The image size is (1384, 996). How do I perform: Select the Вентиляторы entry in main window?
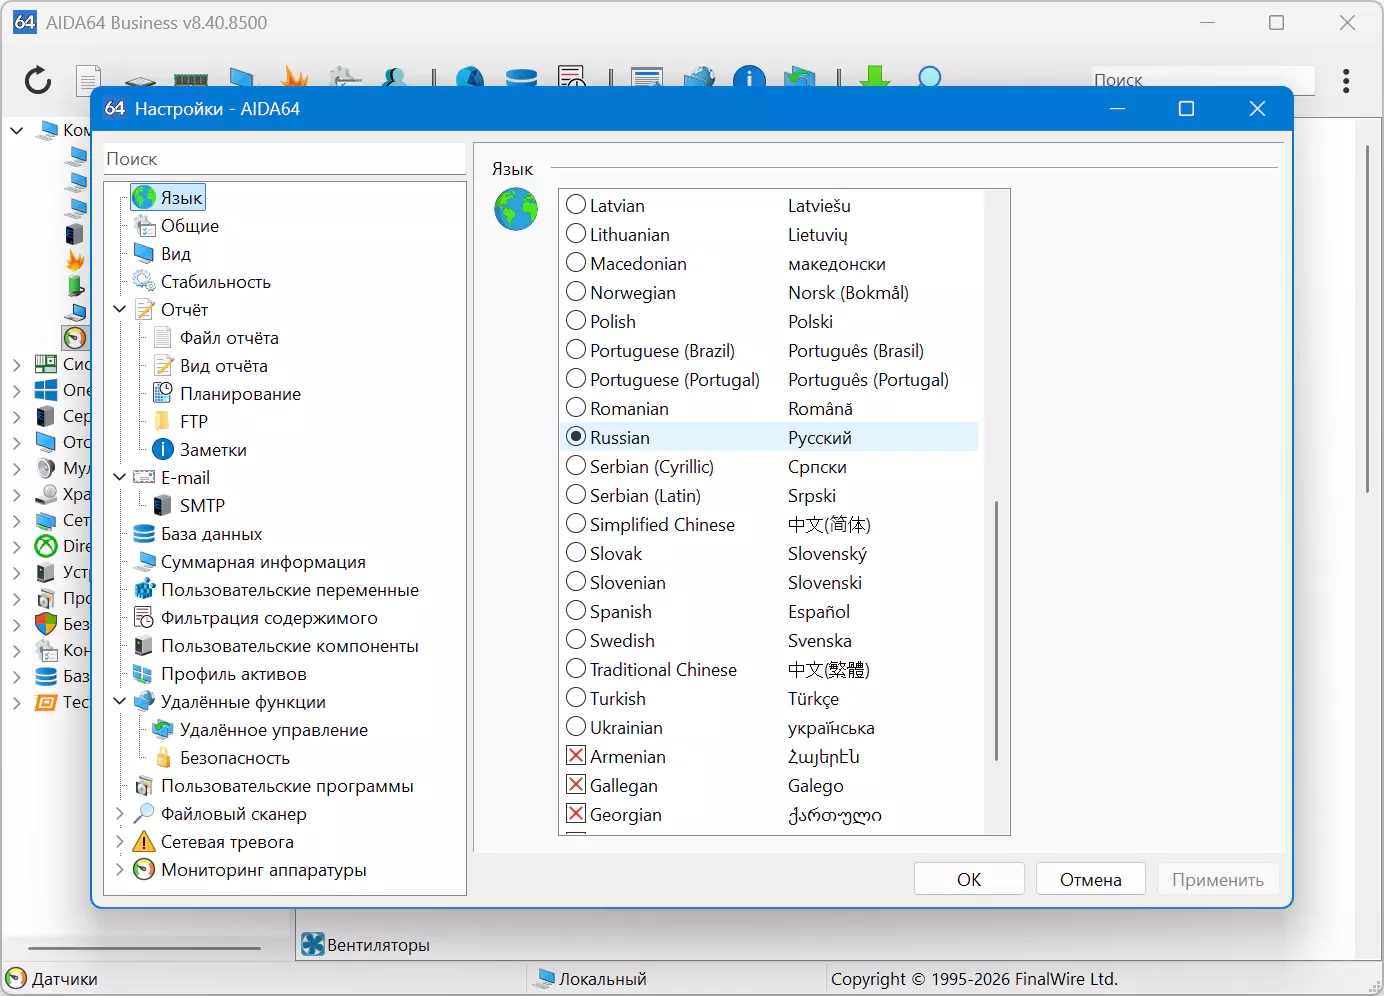(366, 945)
